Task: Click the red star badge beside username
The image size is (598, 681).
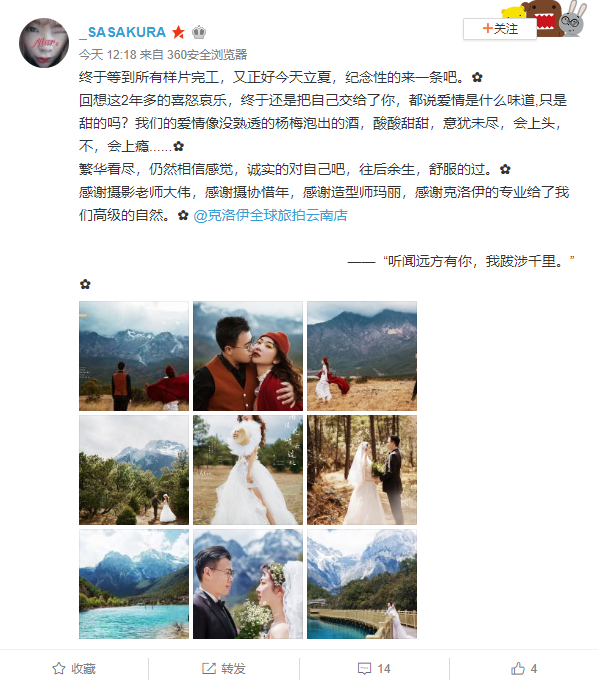Action: [x=178, y=32]
